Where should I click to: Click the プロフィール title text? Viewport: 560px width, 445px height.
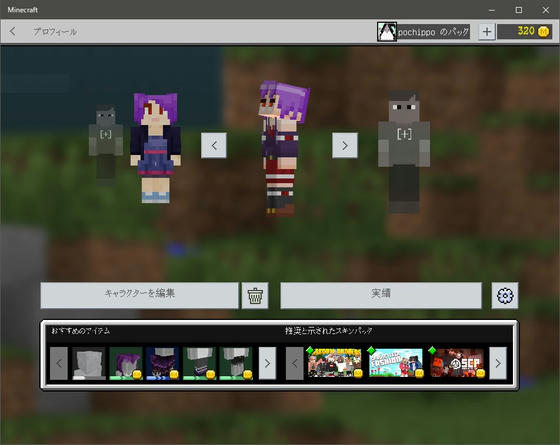click(x=55, y=31)
